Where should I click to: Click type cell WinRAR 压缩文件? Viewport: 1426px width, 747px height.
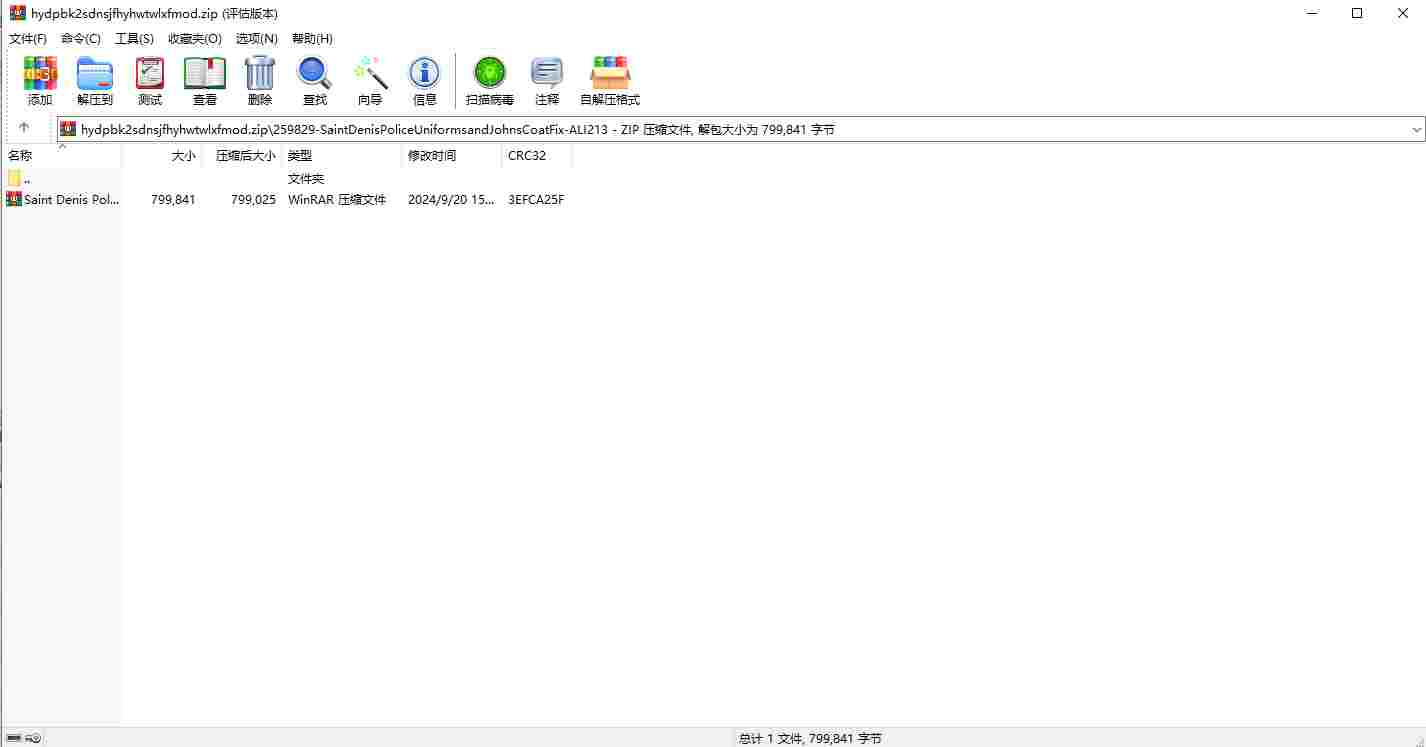click(337, 199)
